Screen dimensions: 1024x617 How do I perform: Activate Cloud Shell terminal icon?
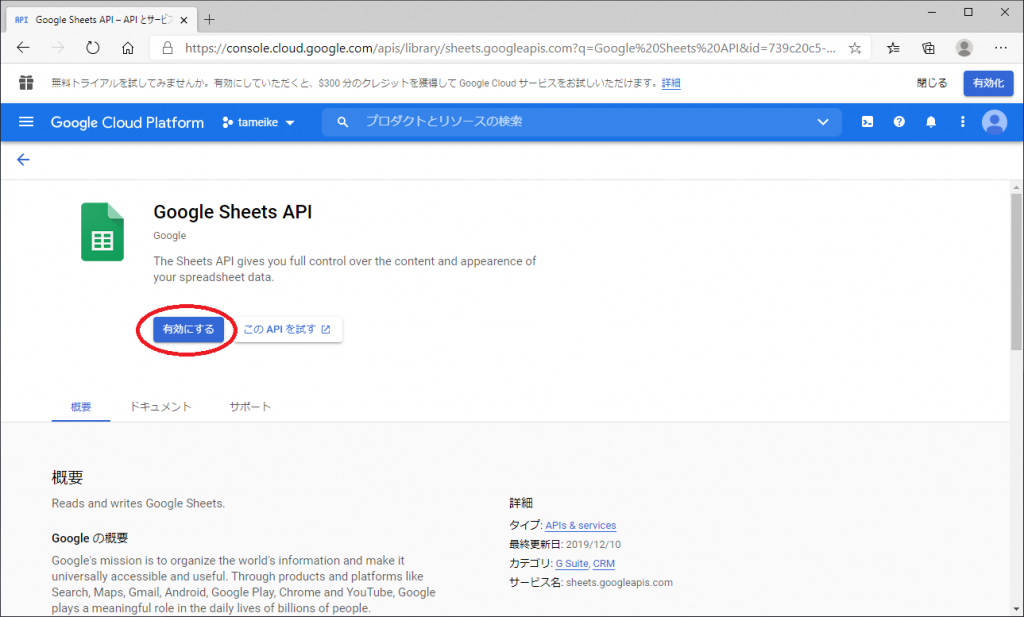coord(868,122)
